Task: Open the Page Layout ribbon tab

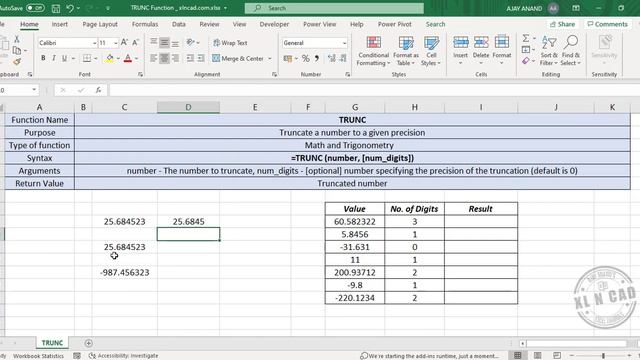Action: (x=100, y=24)
